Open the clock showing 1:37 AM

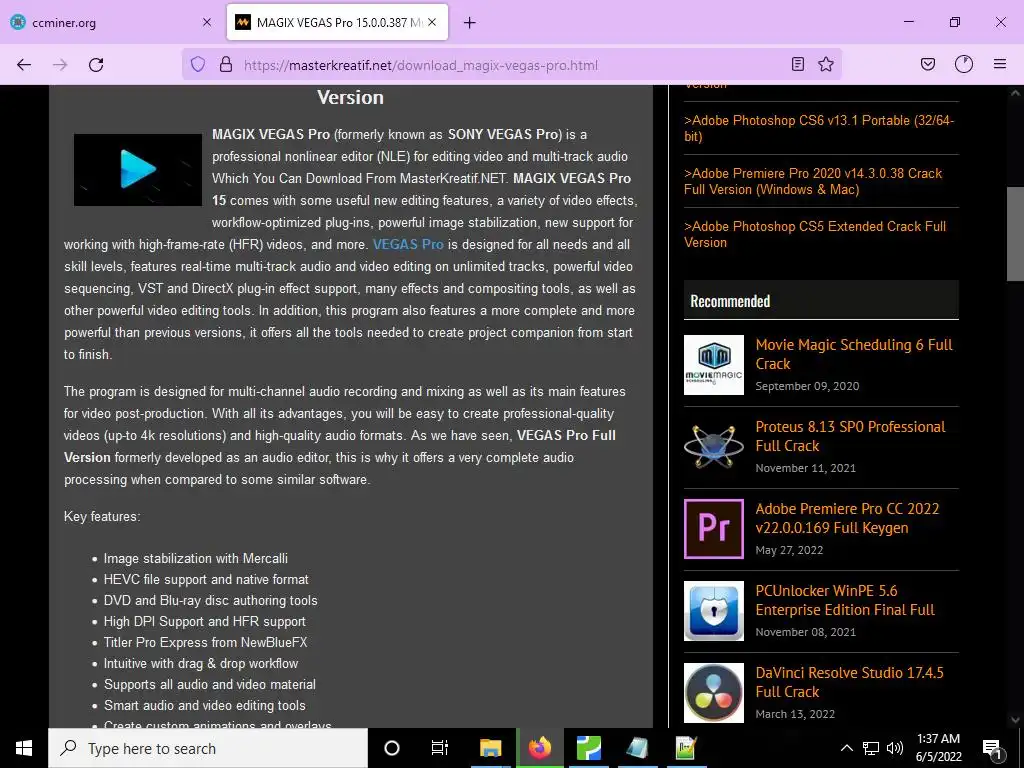click(x=938, y=748)
